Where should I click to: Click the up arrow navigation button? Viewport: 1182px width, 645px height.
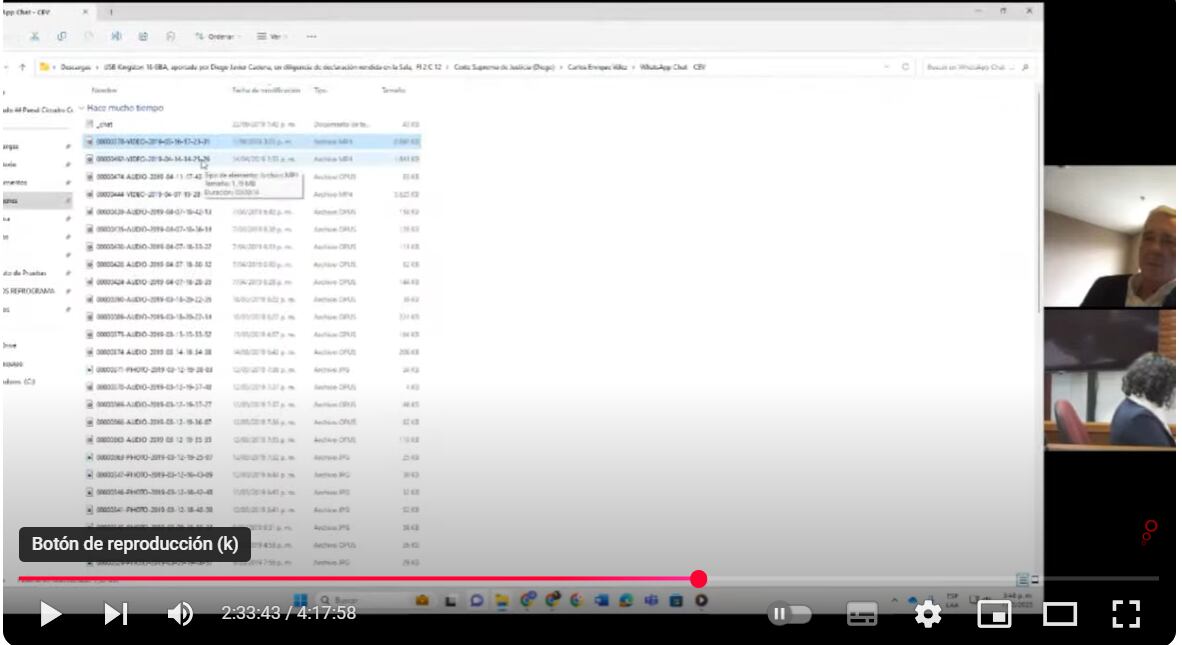point(22,67)
